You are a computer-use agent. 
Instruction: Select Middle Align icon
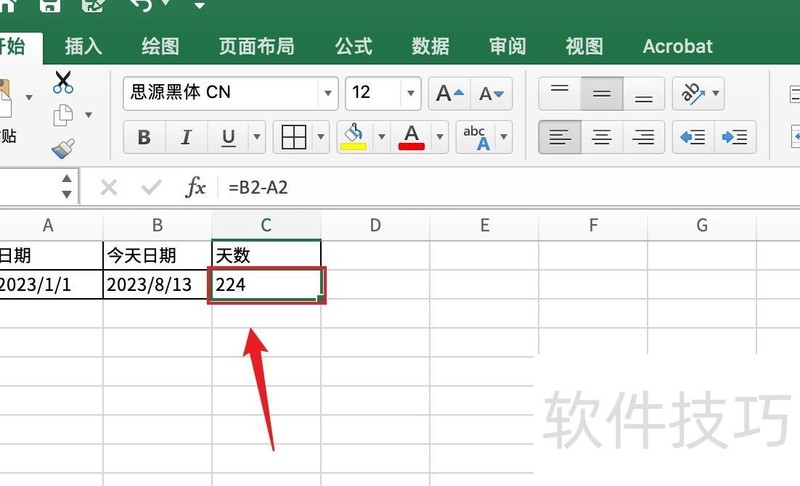tap(602, 93)
